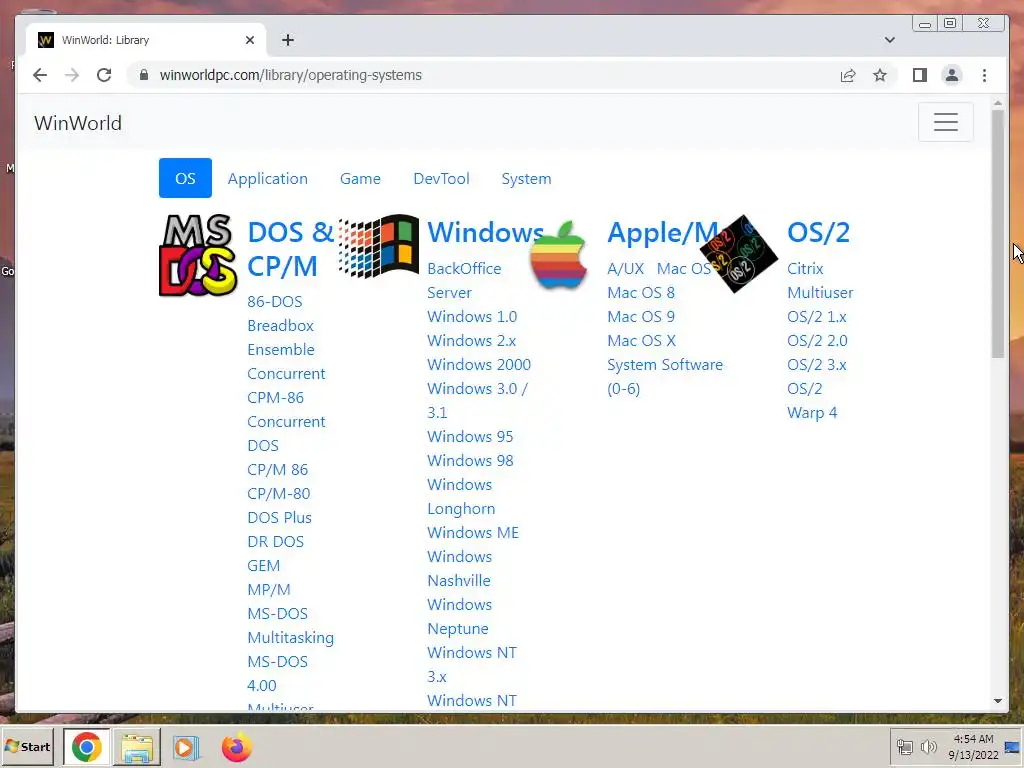Open the Apple/Mac heading link
This screenshot has height=768, width=1024.
662,232
